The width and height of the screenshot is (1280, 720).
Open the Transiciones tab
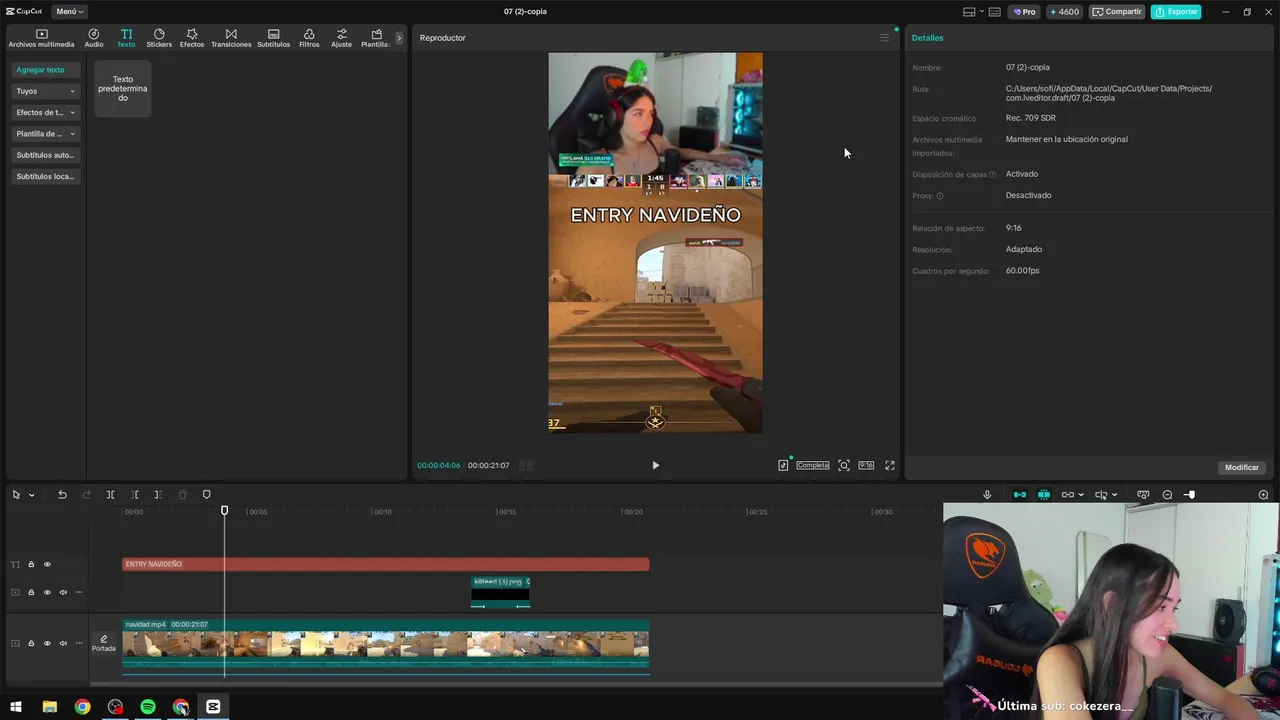(x=231, y=38)
